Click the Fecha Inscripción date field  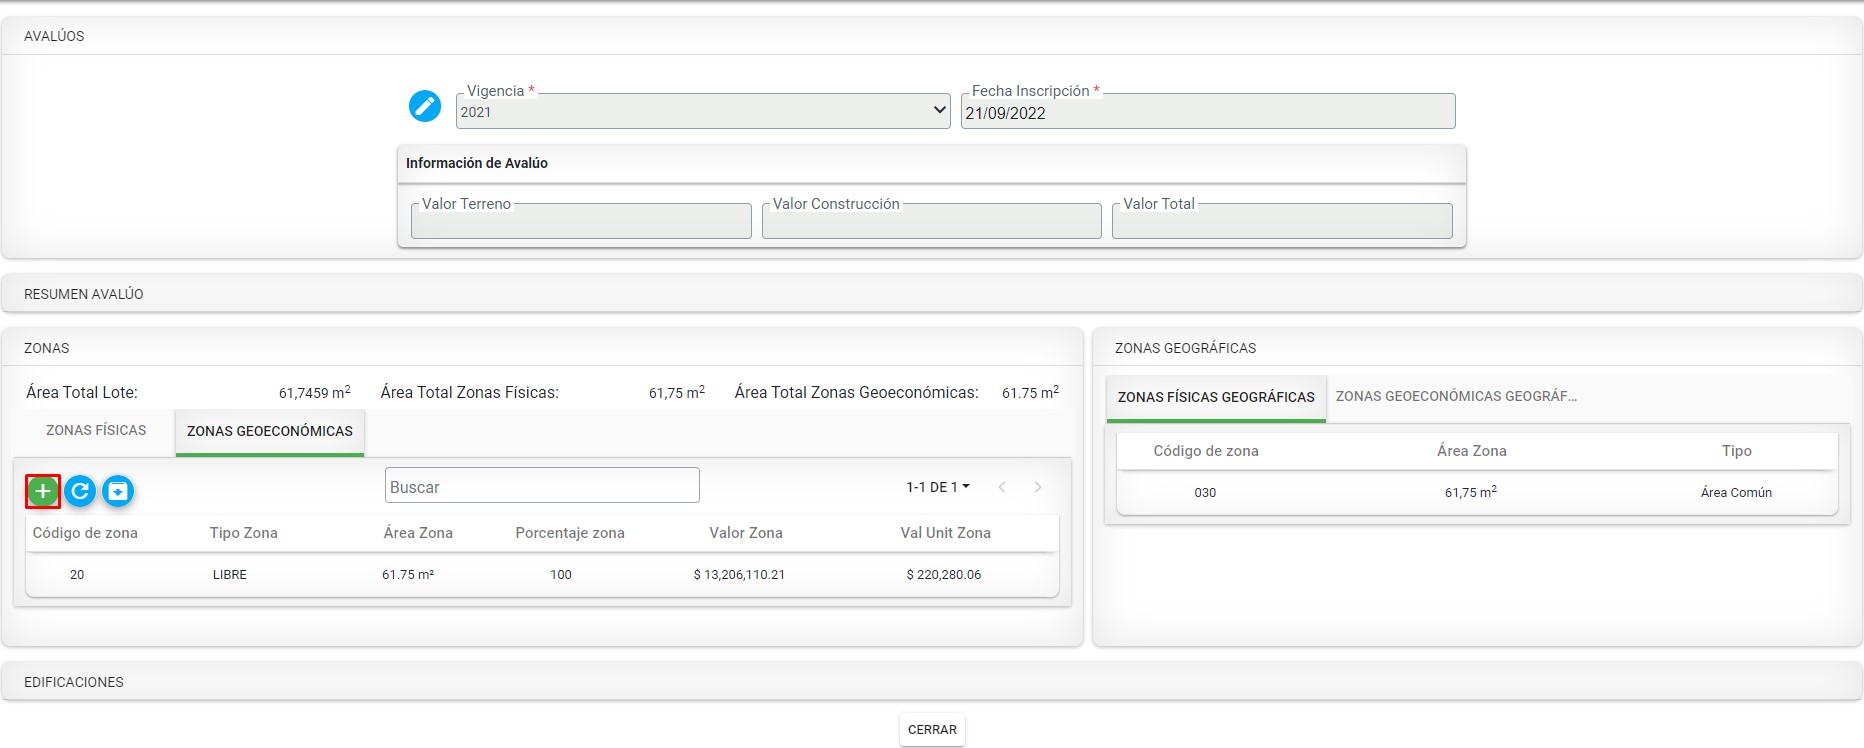1207,113
